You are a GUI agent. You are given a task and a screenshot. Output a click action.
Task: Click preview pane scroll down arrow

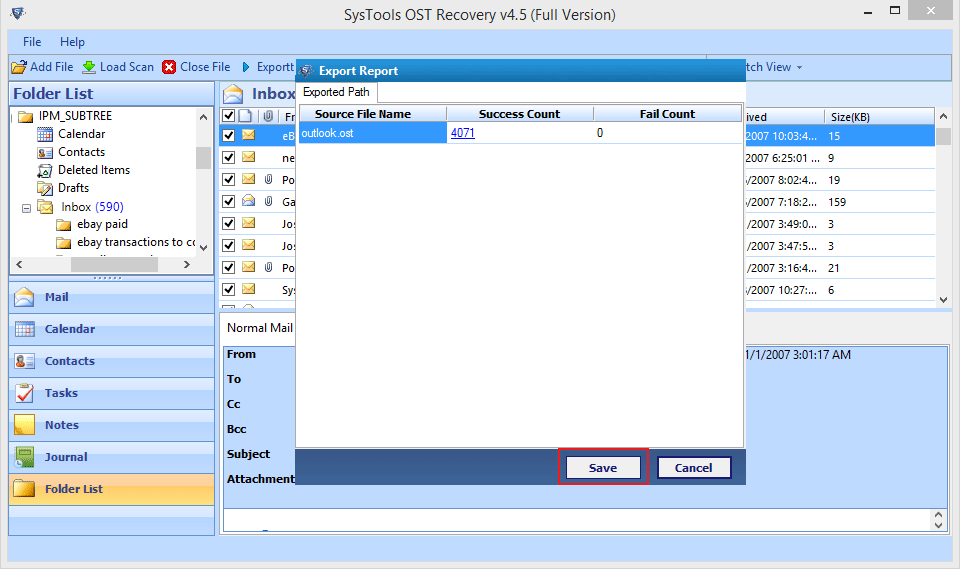939,525
